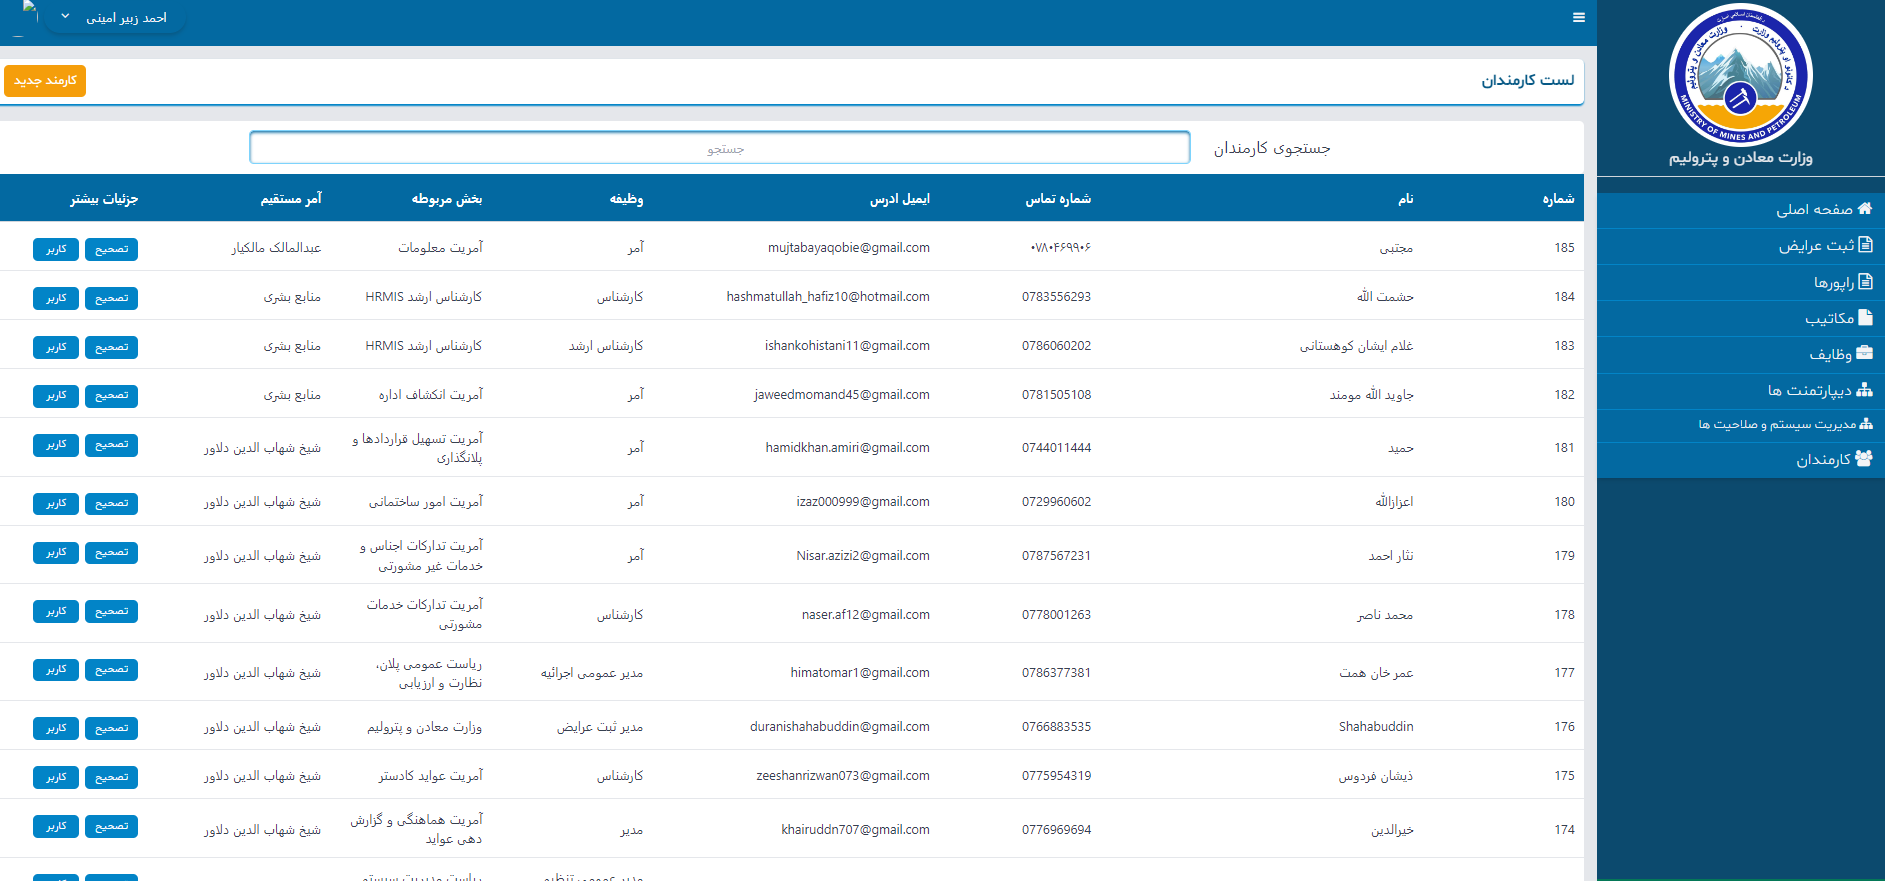Screen dimensions: 1885x881
Task: Click تصحیح button for employee 185
Action: [x=111, y=249]
